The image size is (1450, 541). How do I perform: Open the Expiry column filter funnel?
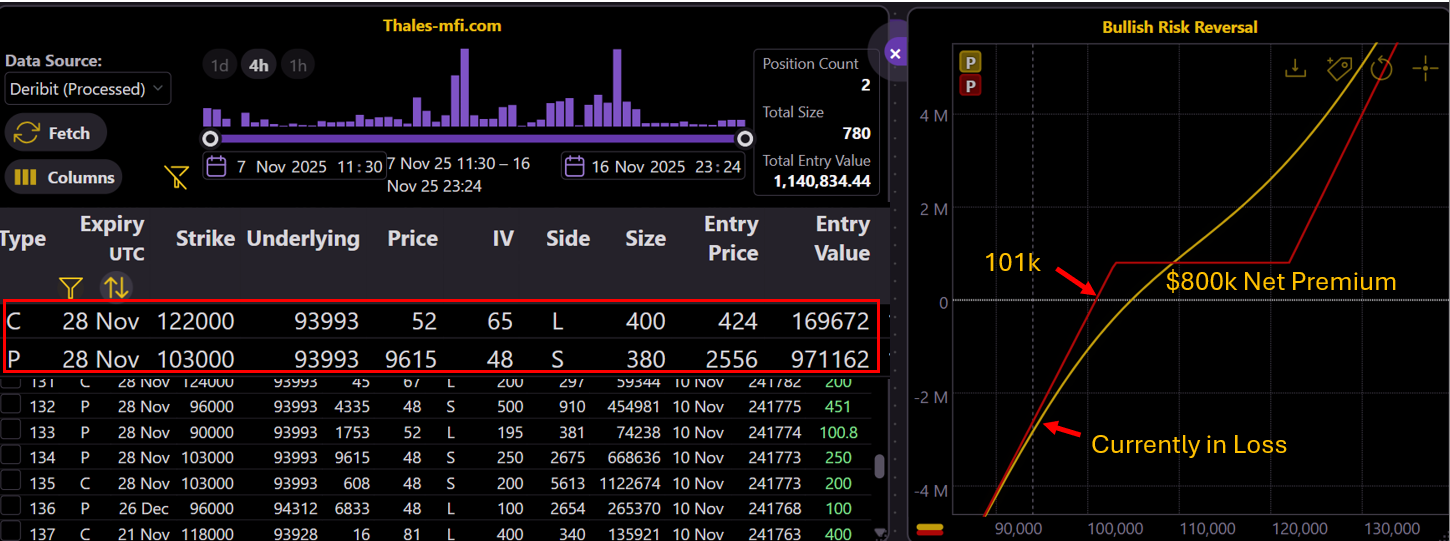point(70,288)
